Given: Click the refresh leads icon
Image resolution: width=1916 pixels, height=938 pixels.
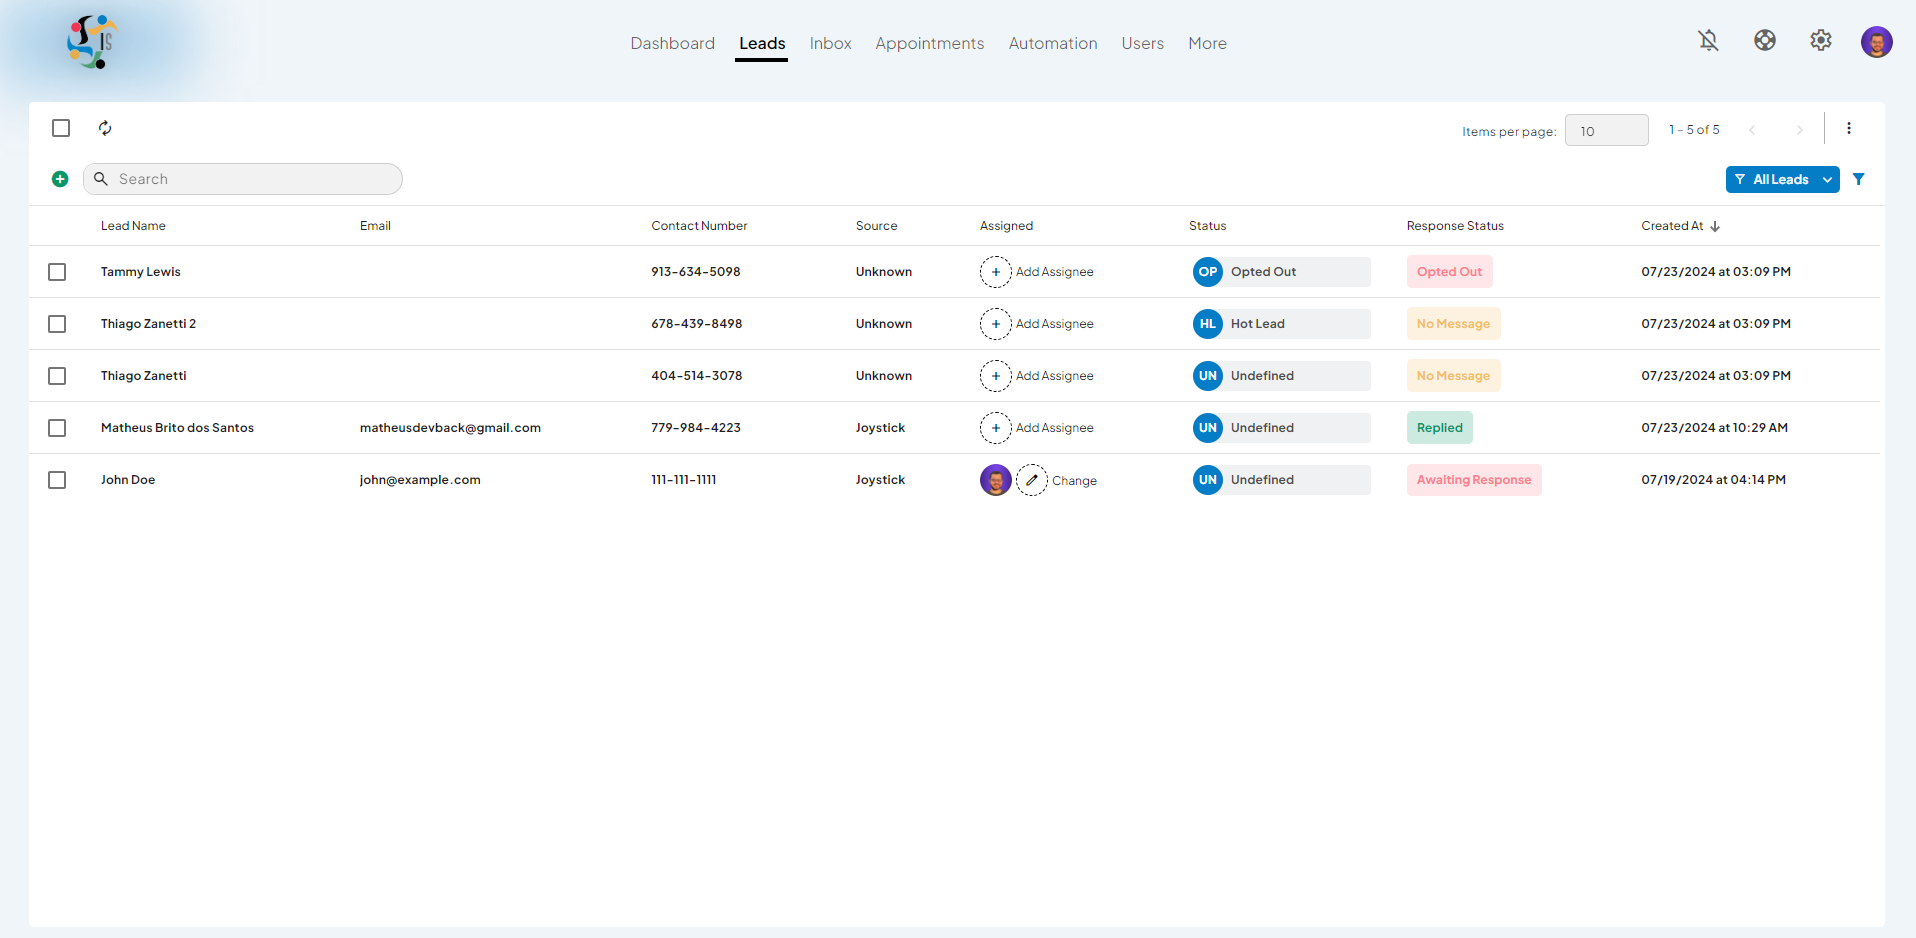Looking at the screenshot, I should [x=105, y=128].
